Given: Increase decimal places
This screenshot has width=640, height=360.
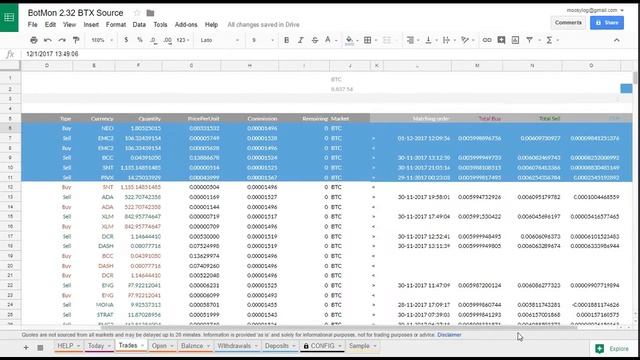Looking at the screenshot, I should 167,40.
